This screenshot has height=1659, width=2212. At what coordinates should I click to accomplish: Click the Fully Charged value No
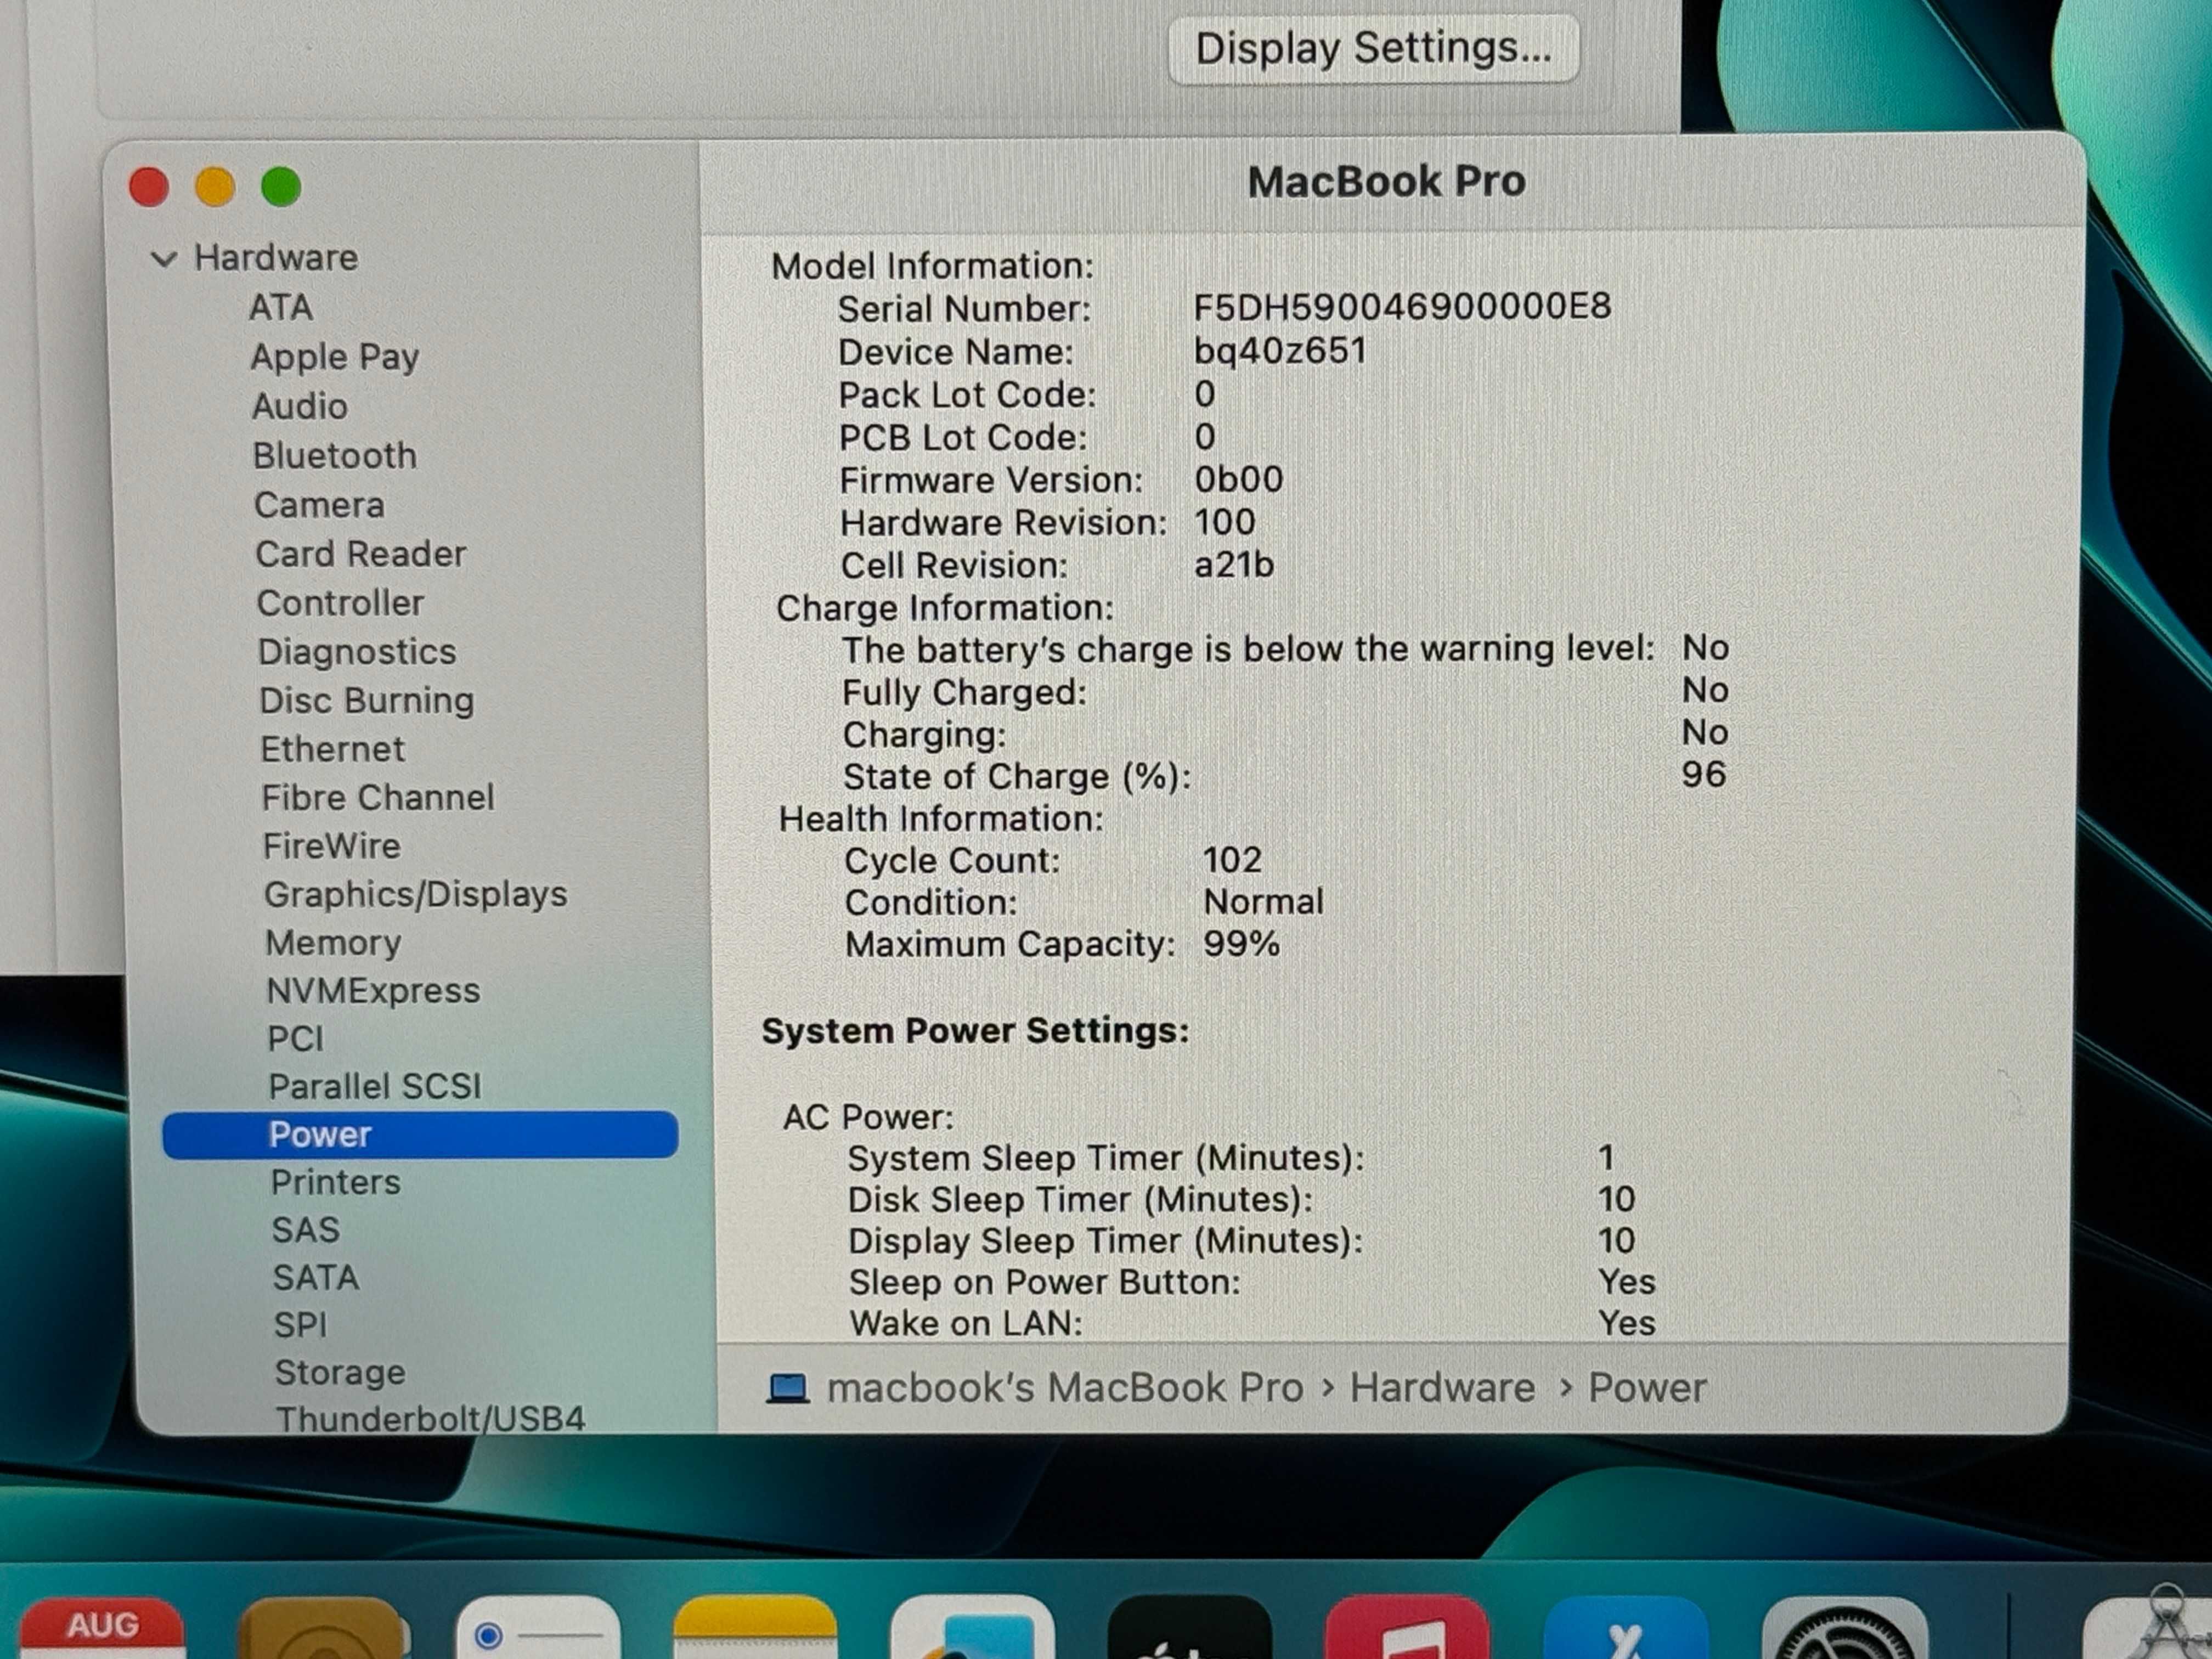(x=1705, y=690)
